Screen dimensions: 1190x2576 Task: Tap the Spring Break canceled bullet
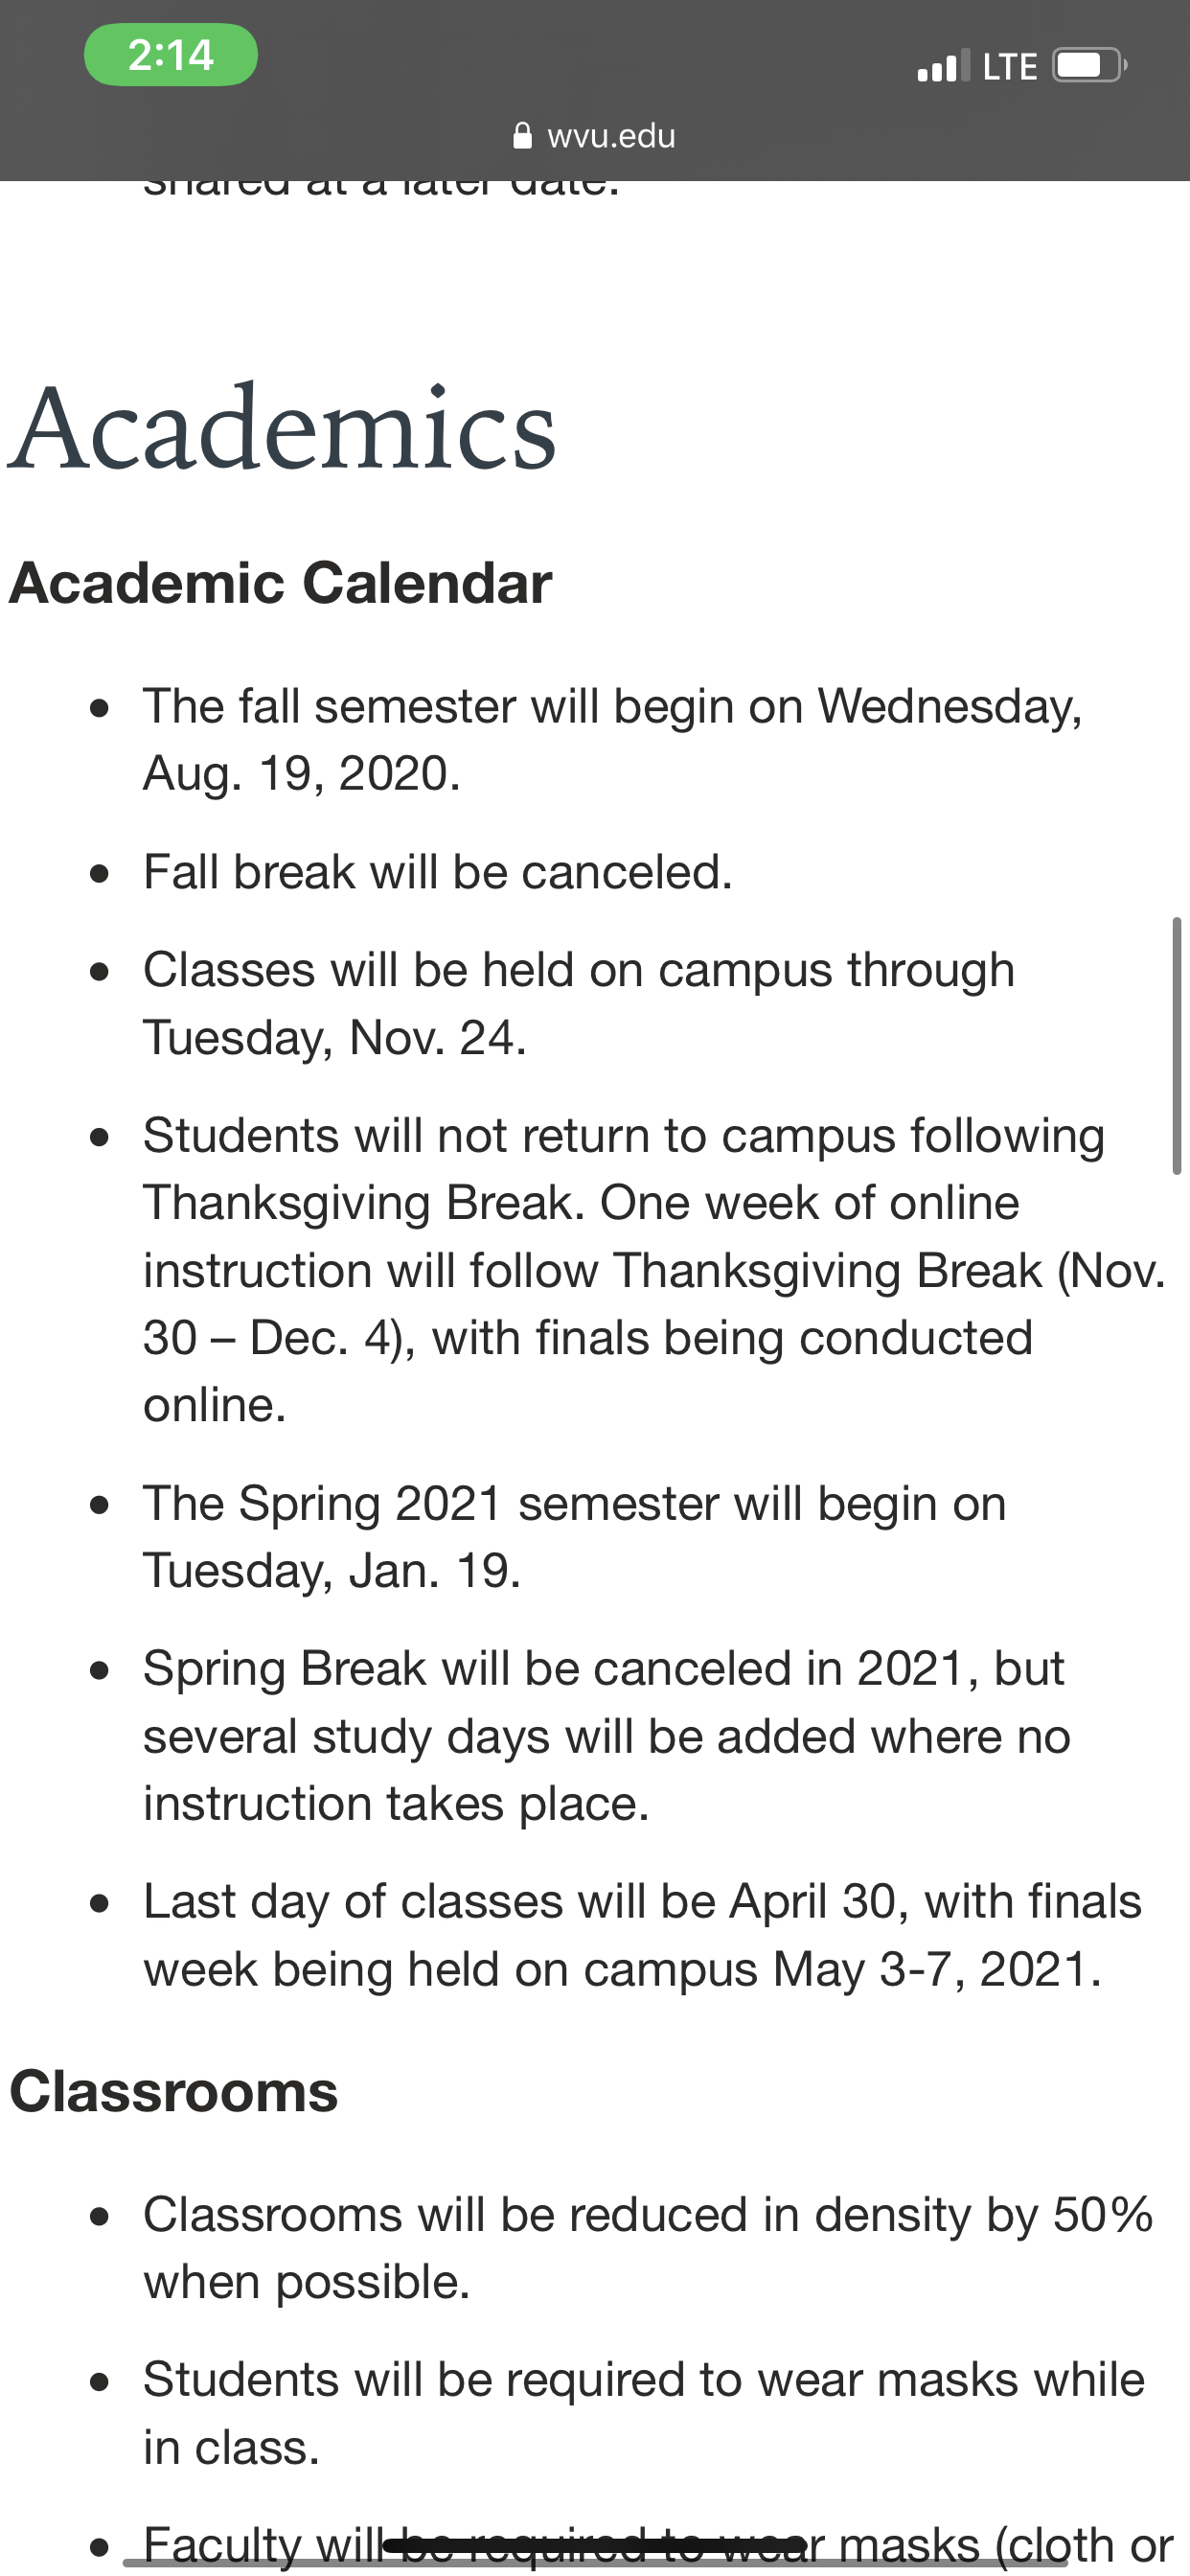(600, 1735)
